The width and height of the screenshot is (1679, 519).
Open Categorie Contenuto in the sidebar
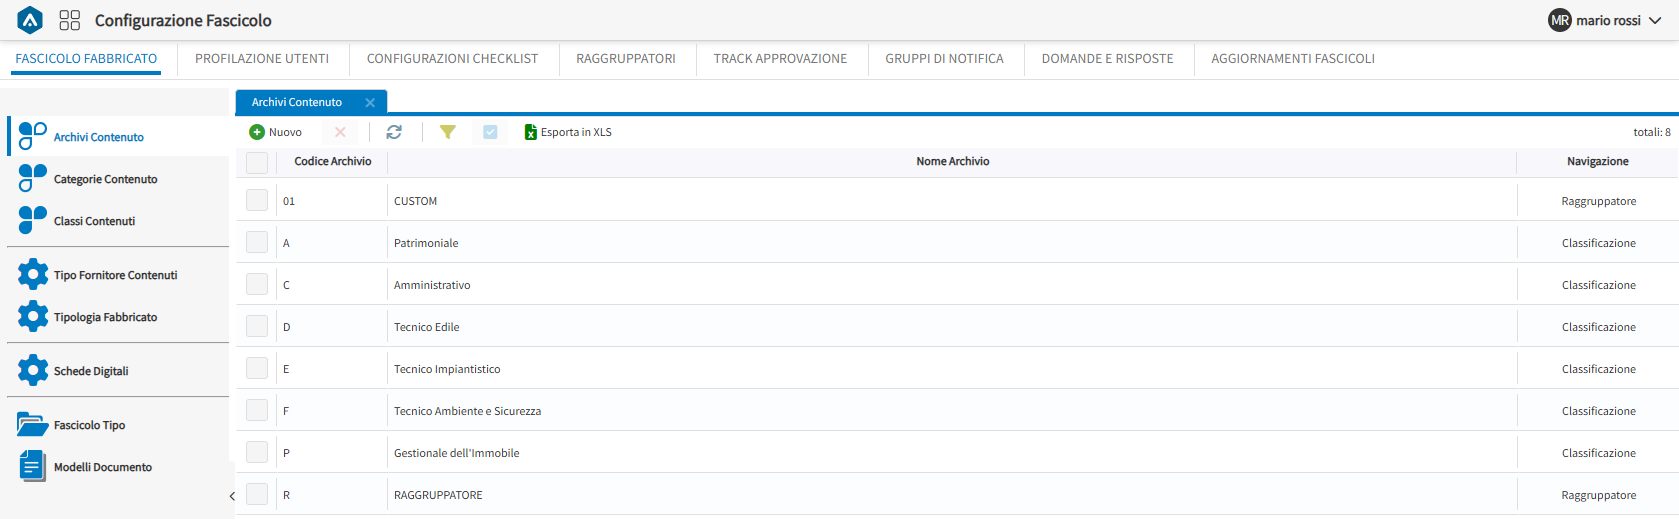click(105, 179)
